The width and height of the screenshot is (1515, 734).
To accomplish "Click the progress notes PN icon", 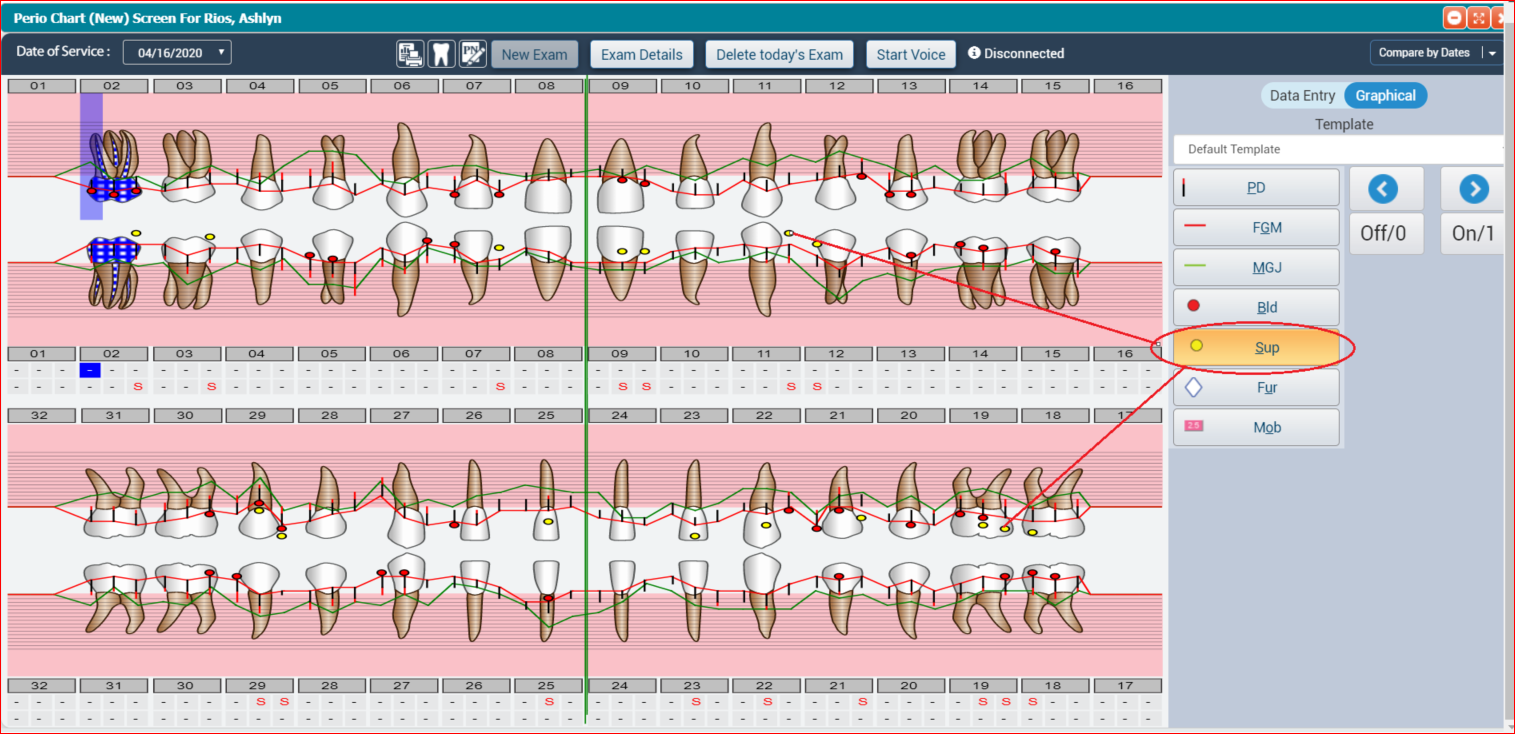I will (473, 54).
